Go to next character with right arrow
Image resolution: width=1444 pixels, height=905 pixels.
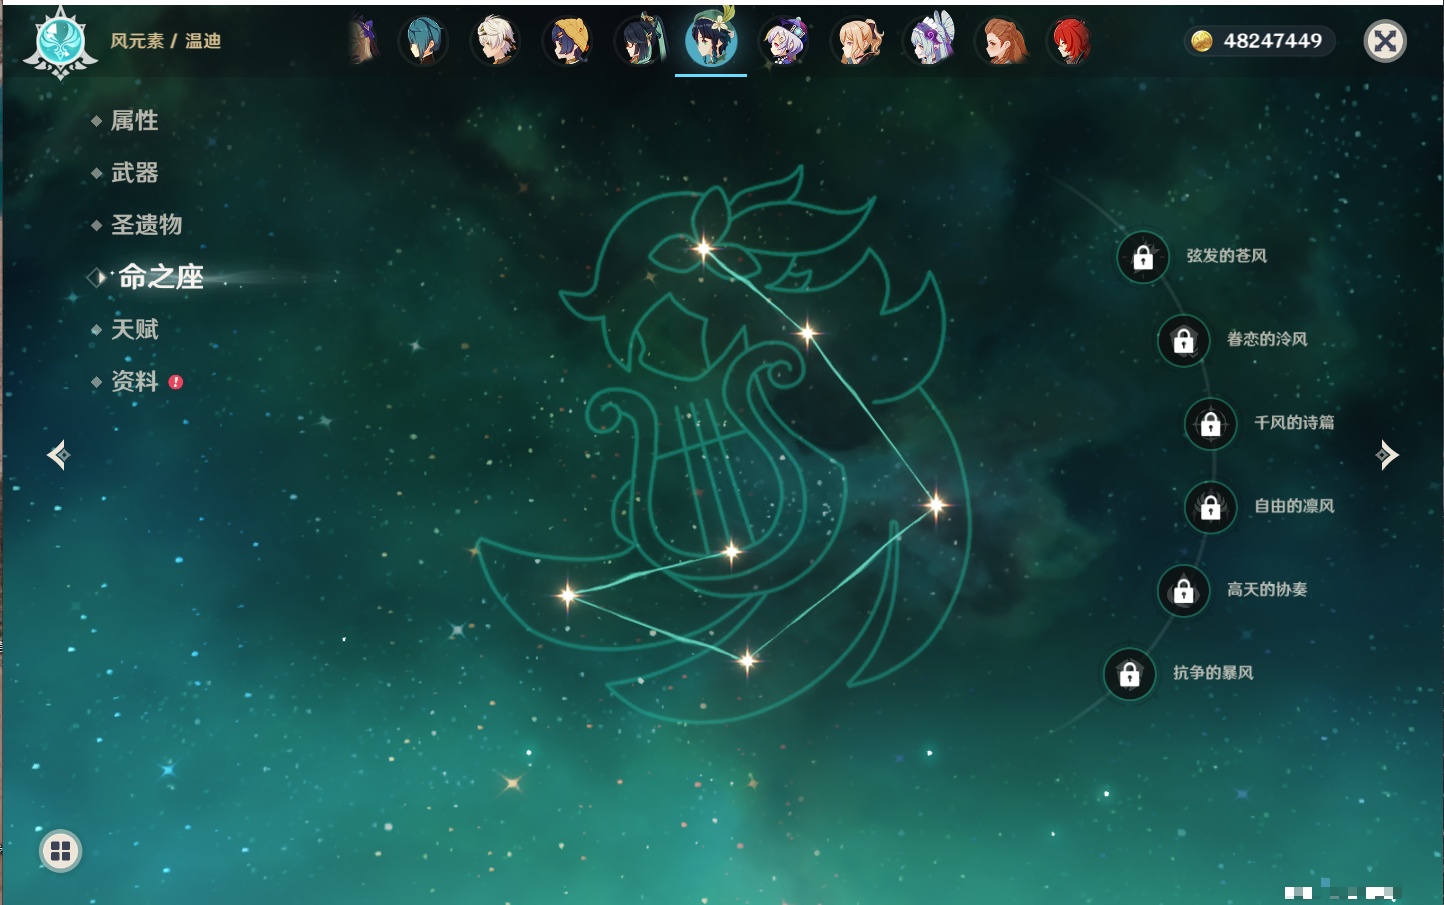point(1386,455)
